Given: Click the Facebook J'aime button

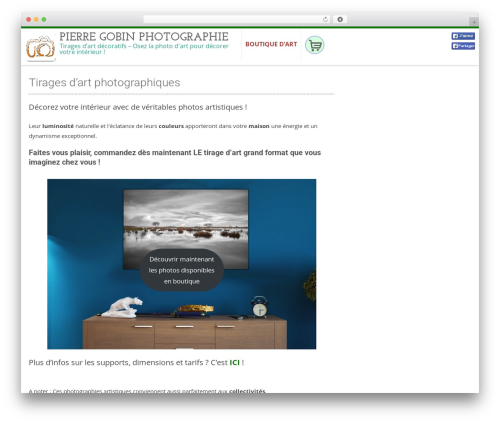Looking at the screenshot, I should pyautogui.click(x=463, y=36).
